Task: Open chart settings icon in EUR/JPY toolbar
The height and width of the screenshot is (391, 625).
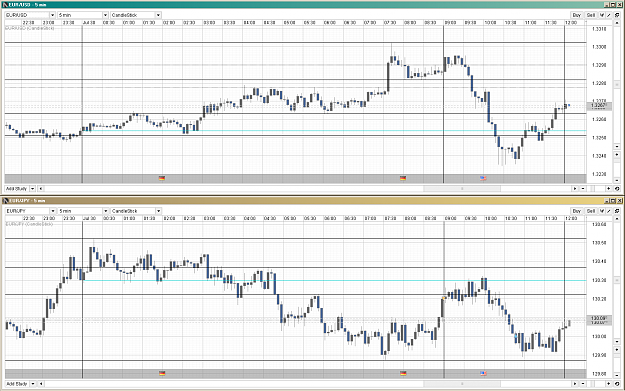Action: pos(617,211)
